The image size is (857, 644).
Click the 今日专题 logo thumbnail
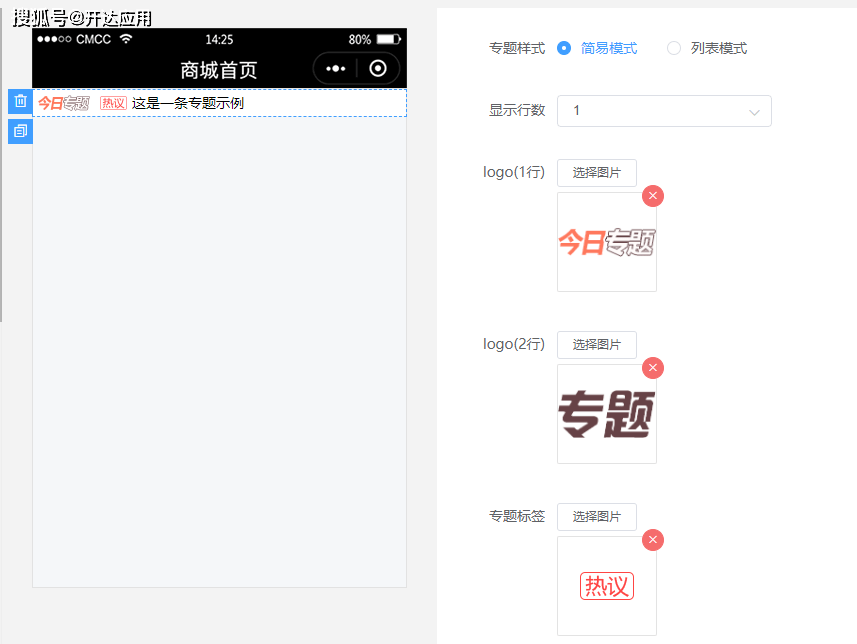tap(606, 242)
